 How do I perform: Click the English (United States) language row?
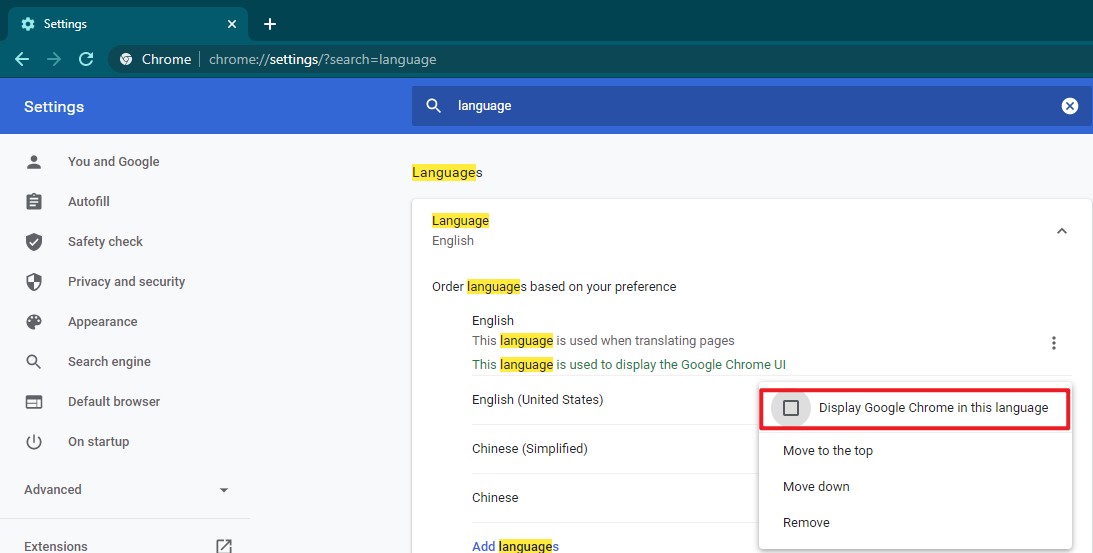click(x=537, y=400)
